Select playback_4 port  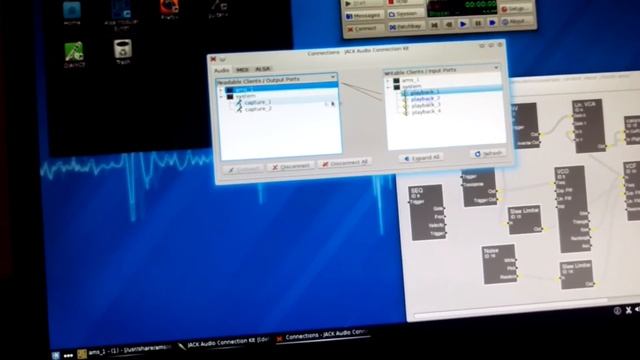[426, 111]
